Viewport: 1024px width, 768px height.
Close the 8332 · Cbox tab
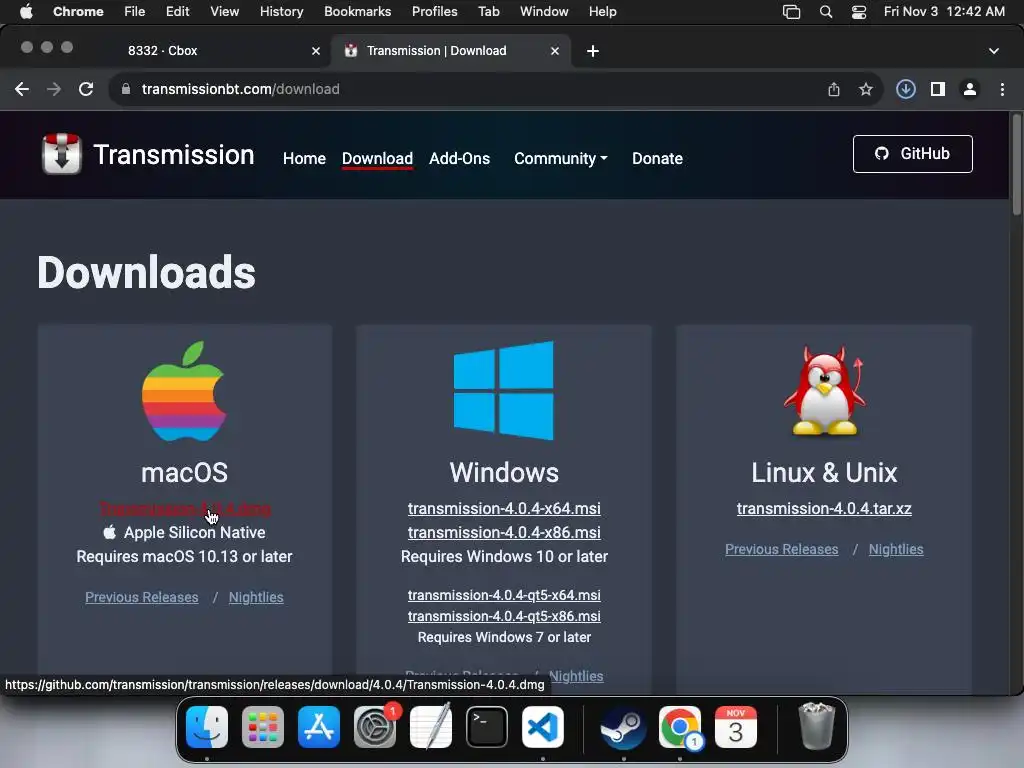[x=316, y=51]
